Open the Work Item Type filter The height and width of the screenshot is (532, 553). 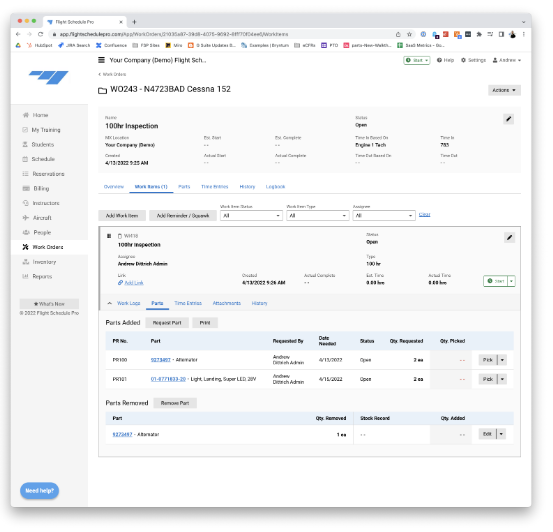click(x=317, y=216)
